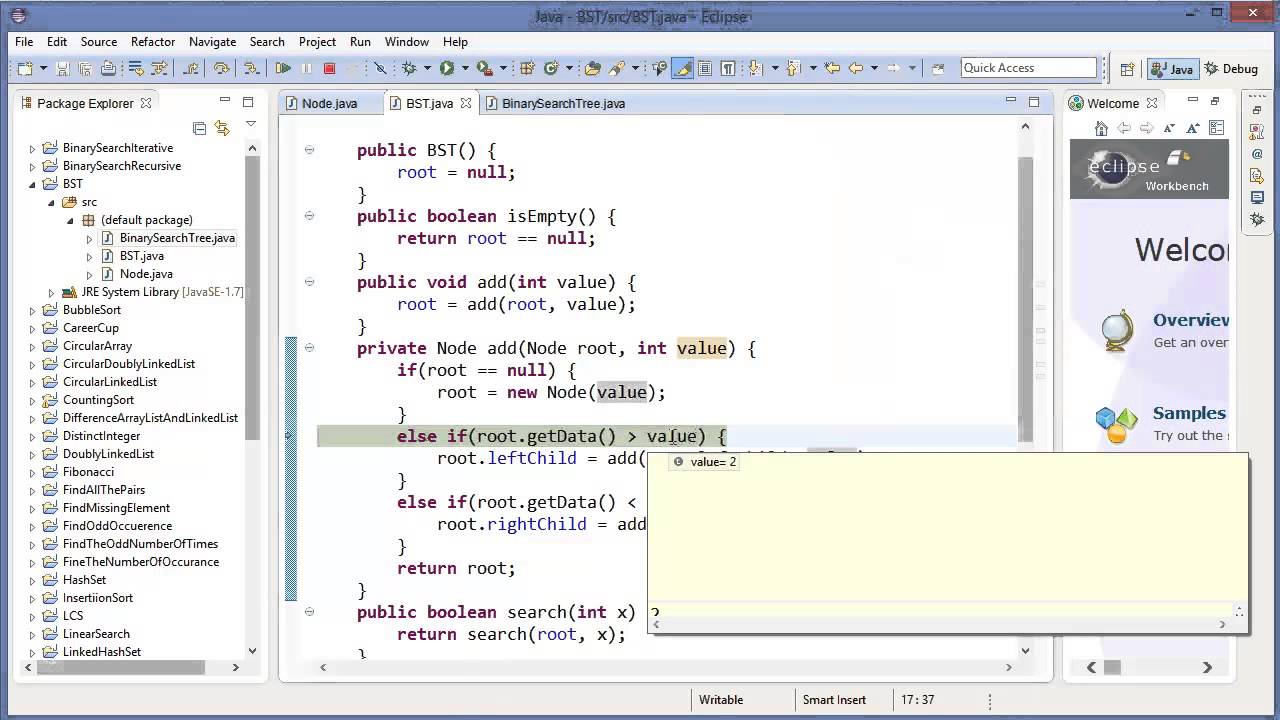Click the New Java Class icon
The image size is (1280, 720).
(551, 68)
